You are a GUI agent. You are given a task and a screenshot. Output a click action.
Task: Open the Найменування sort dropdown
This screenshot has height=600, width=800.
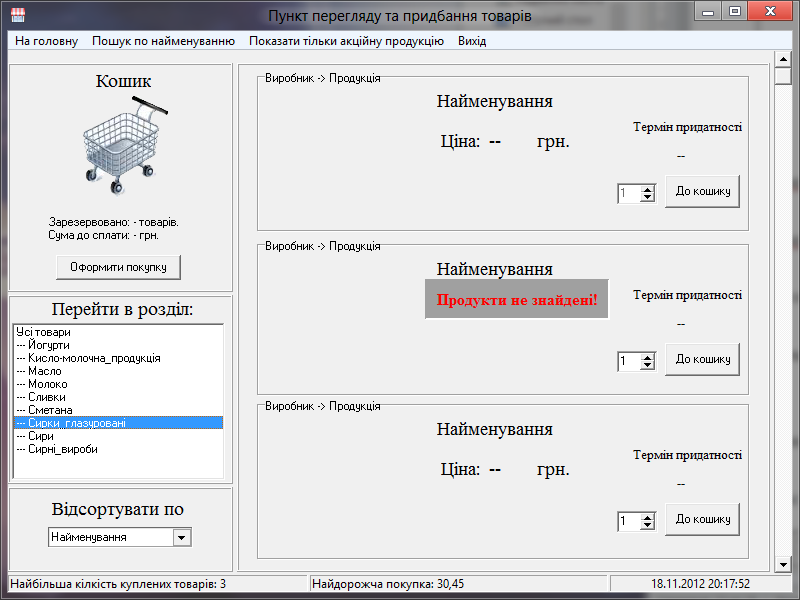point(182,537)
